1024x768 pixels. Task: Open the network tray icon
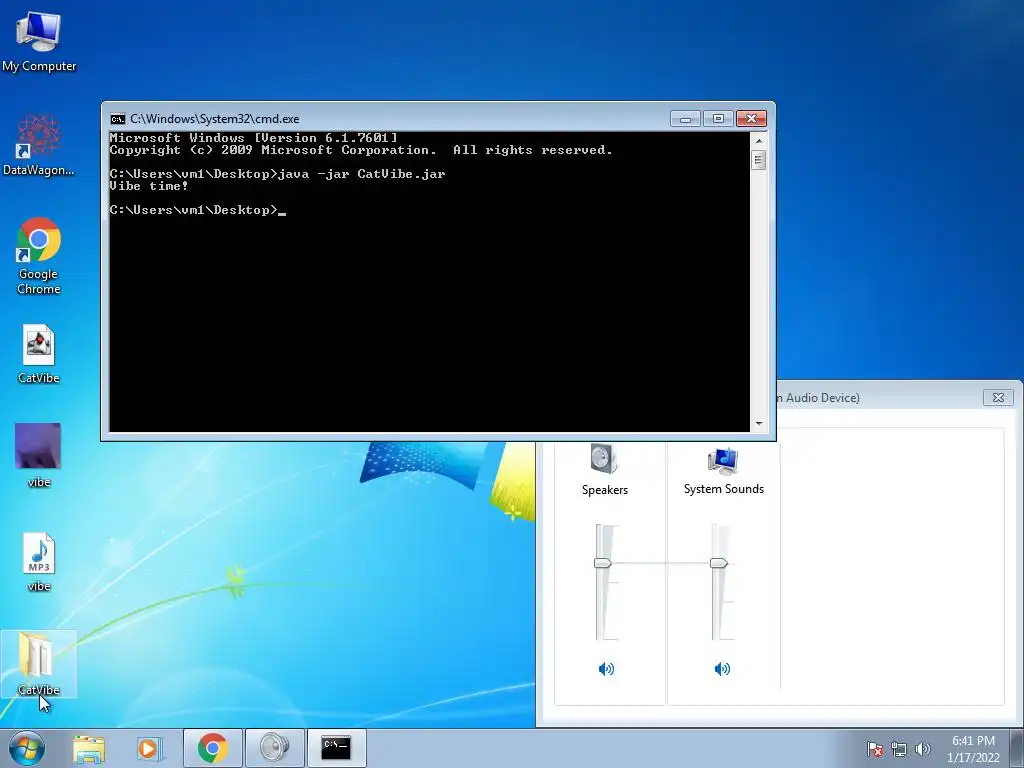[899, 749]
